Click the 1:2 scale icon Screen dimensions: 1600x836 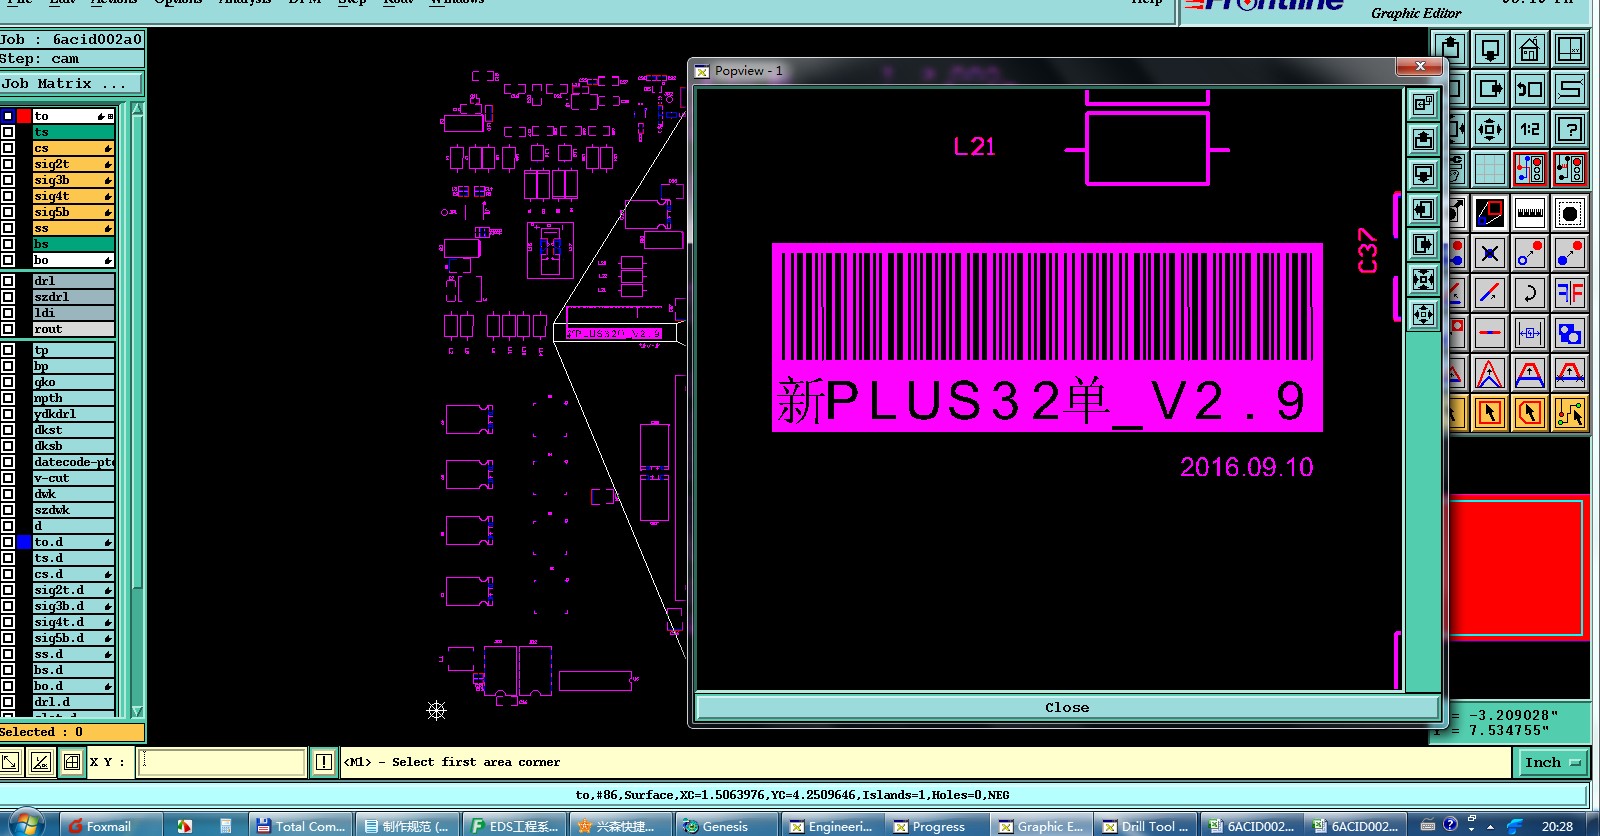click(1530, 129)
